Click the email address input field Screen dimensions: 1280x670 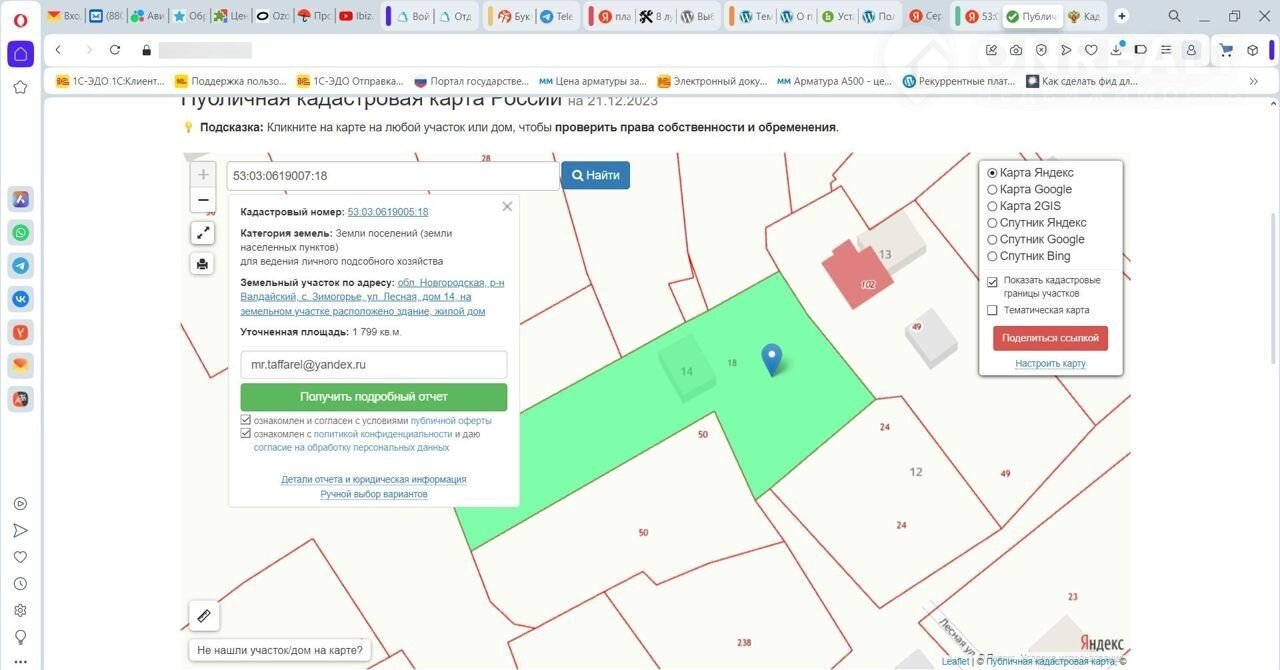point(373,365)
